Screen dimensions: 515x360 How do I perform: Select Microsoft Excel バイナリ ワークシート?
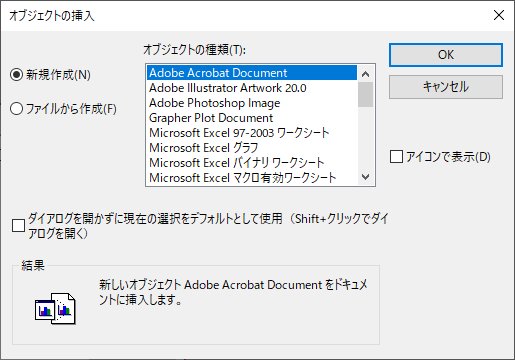tap(252, 163)
